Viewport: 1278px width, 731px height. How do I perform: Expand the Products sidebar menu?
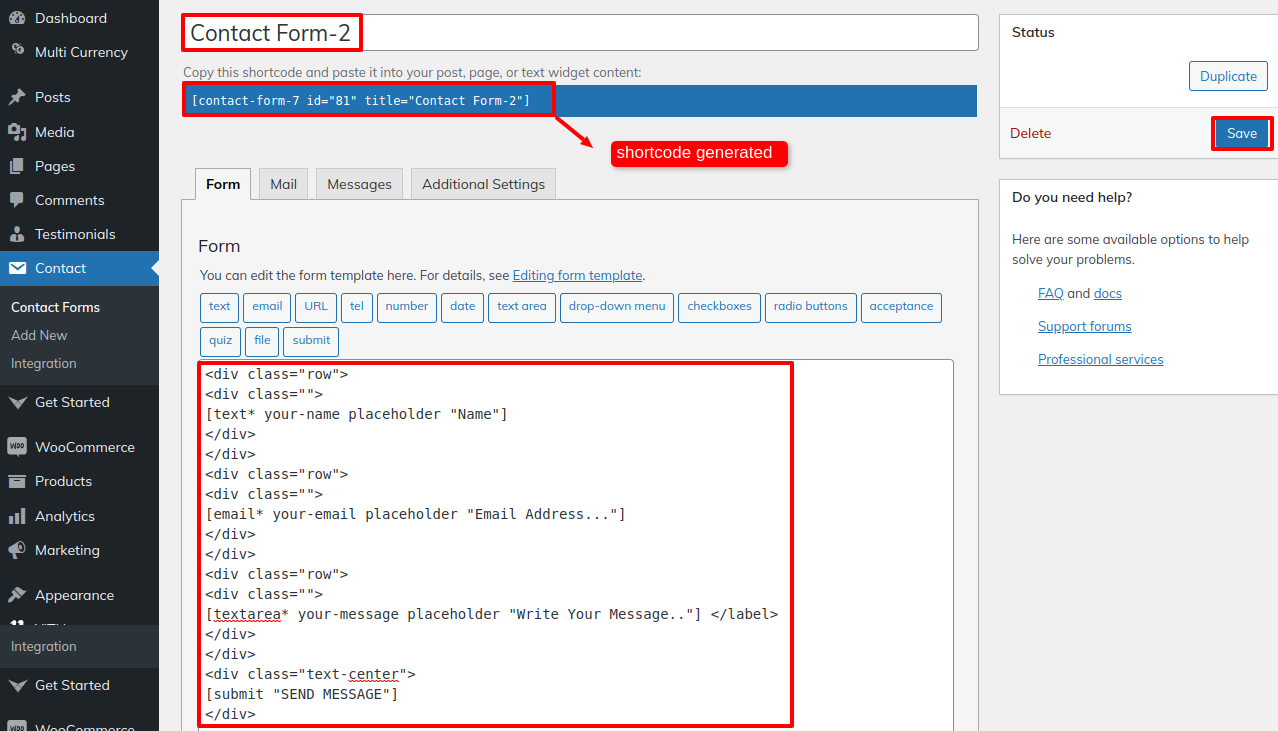pos(63,481)
